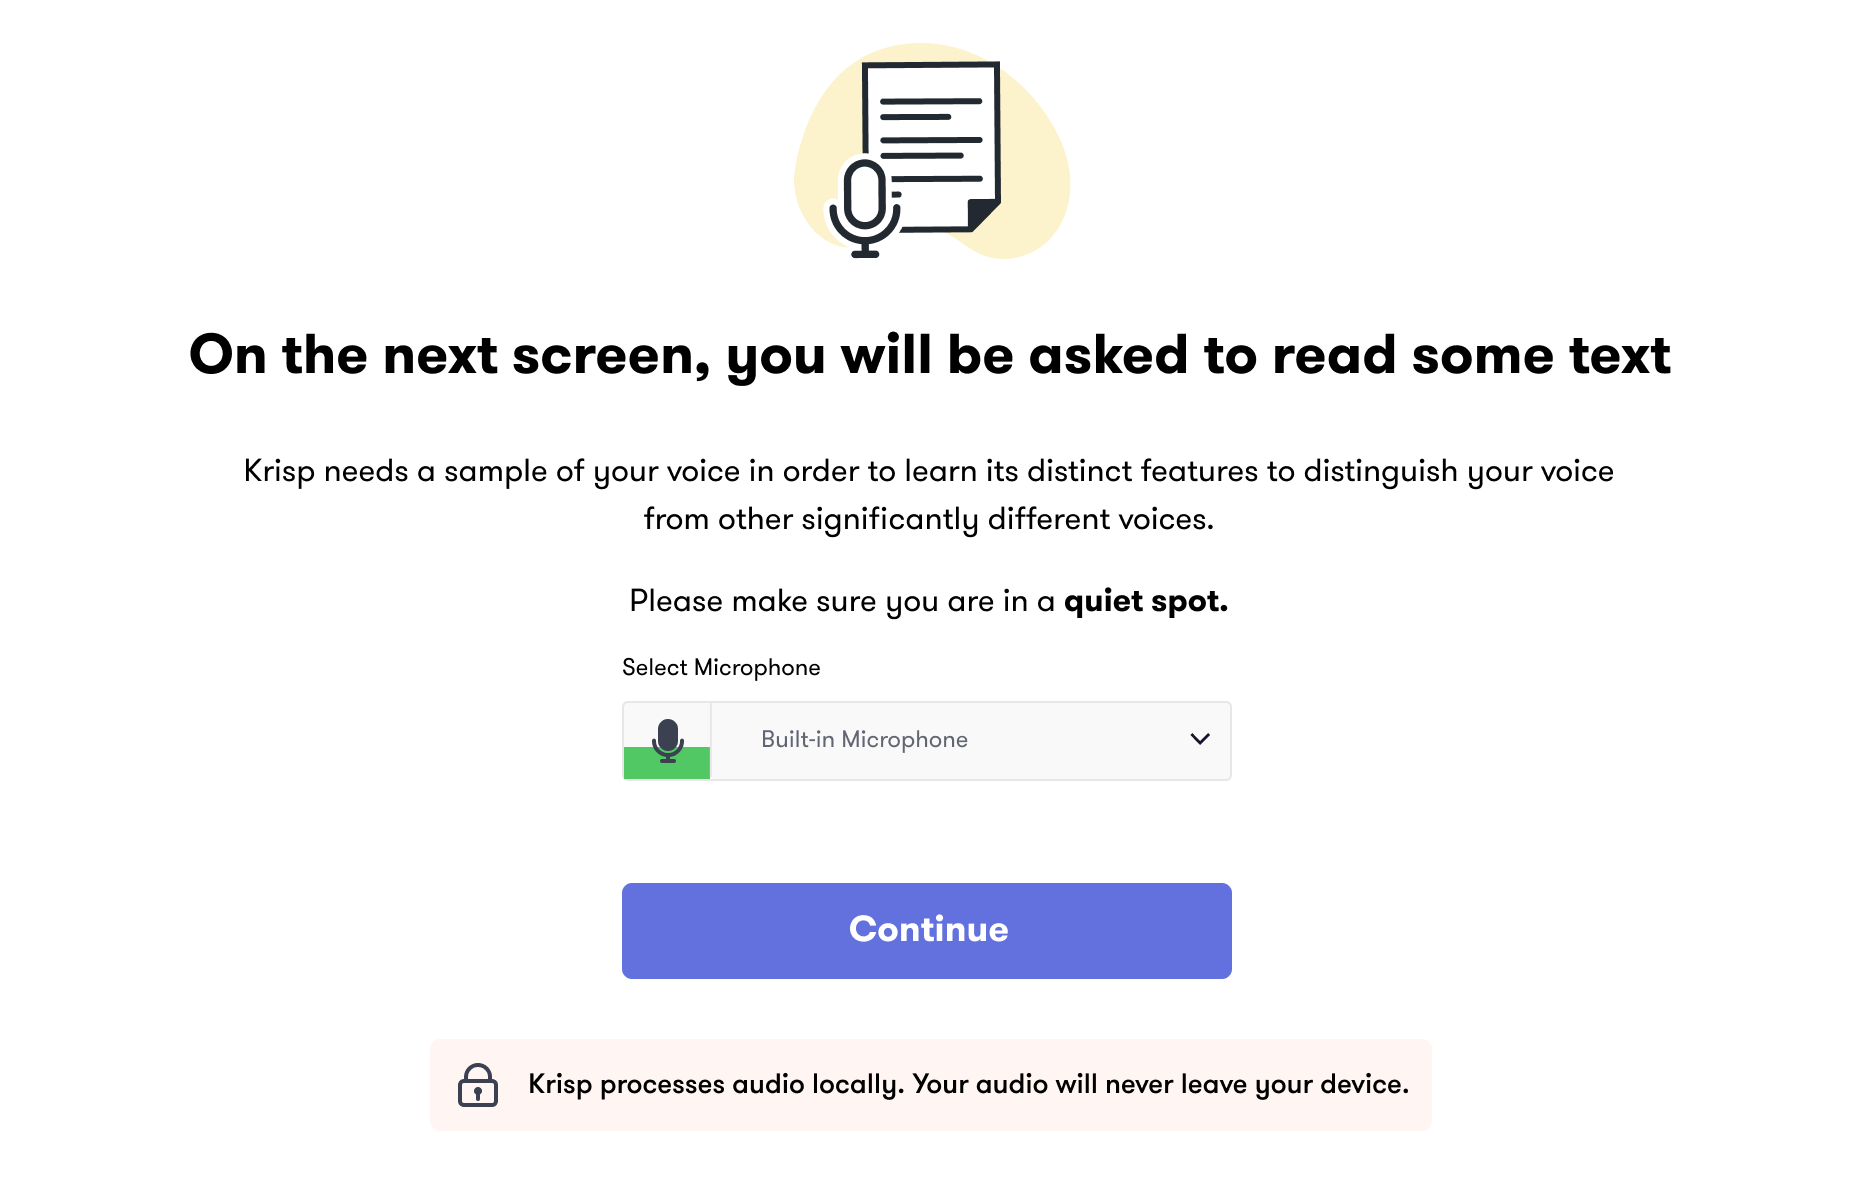Image resolution: width=1864 pixels, height=1200 pixels.
Task: Click the padlock privacy icon
Action: [478, 1085]
